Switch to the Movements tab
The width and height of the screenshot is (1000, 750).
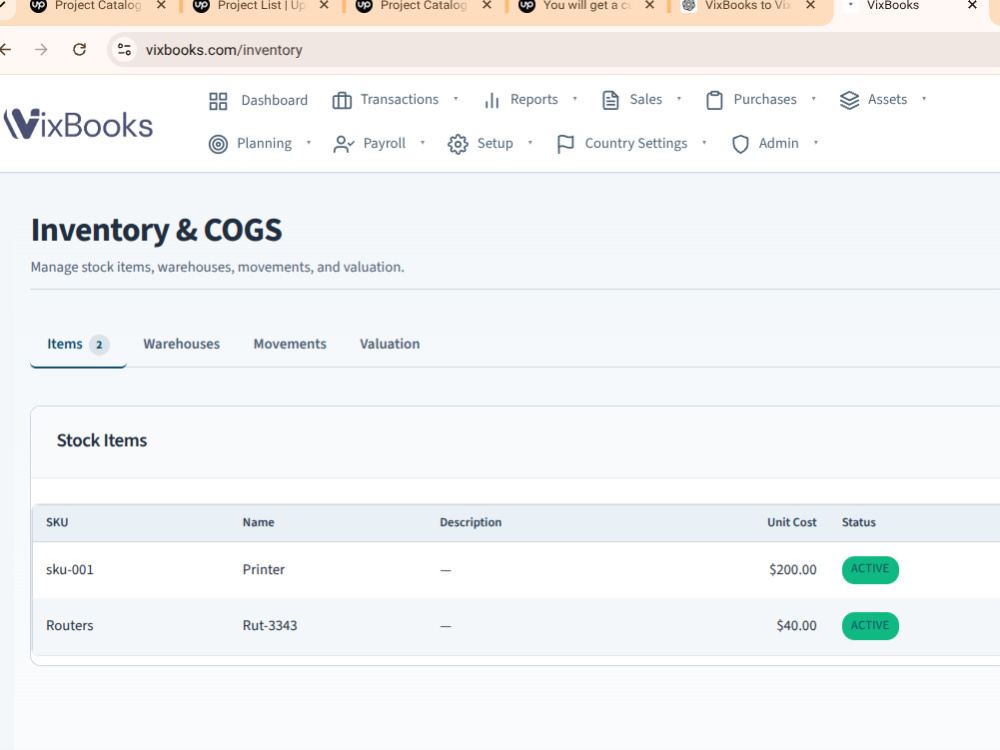[290, 344]
